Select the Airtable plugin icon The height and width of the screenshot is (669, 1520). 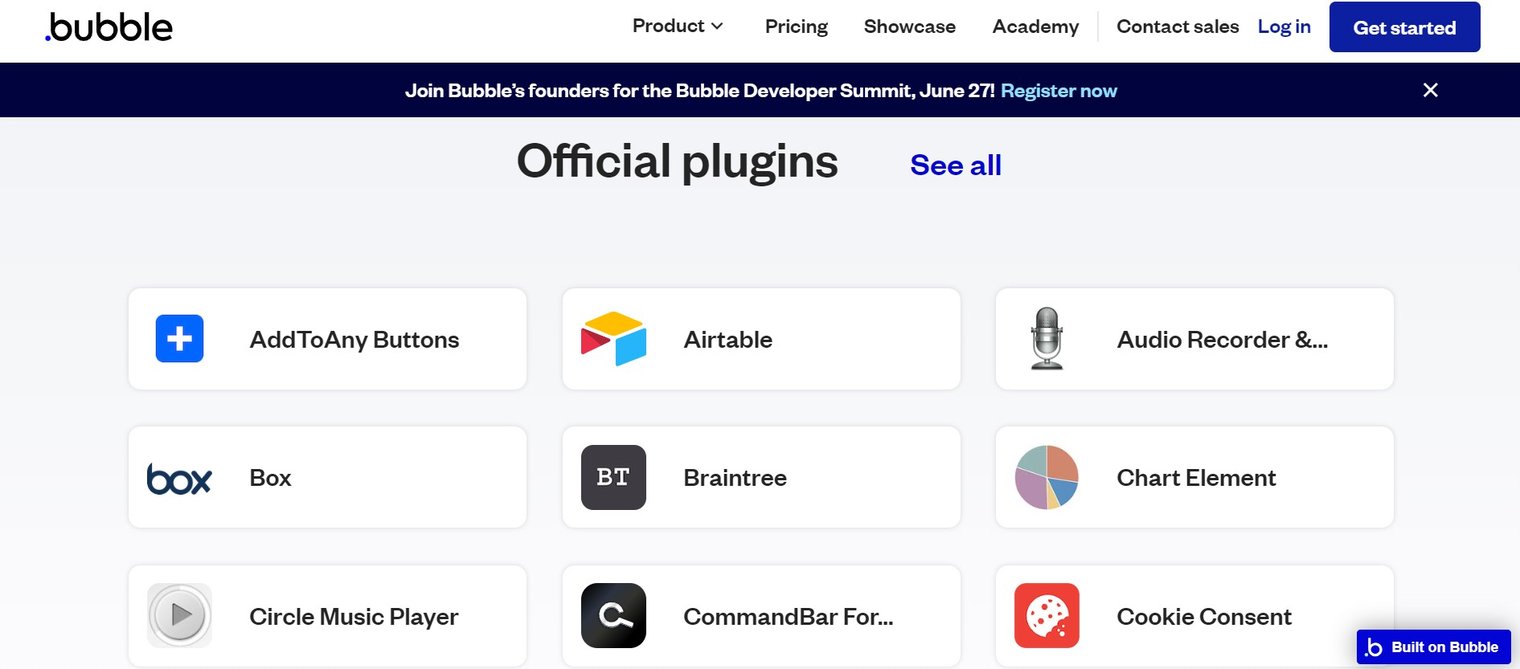[612, 338]
